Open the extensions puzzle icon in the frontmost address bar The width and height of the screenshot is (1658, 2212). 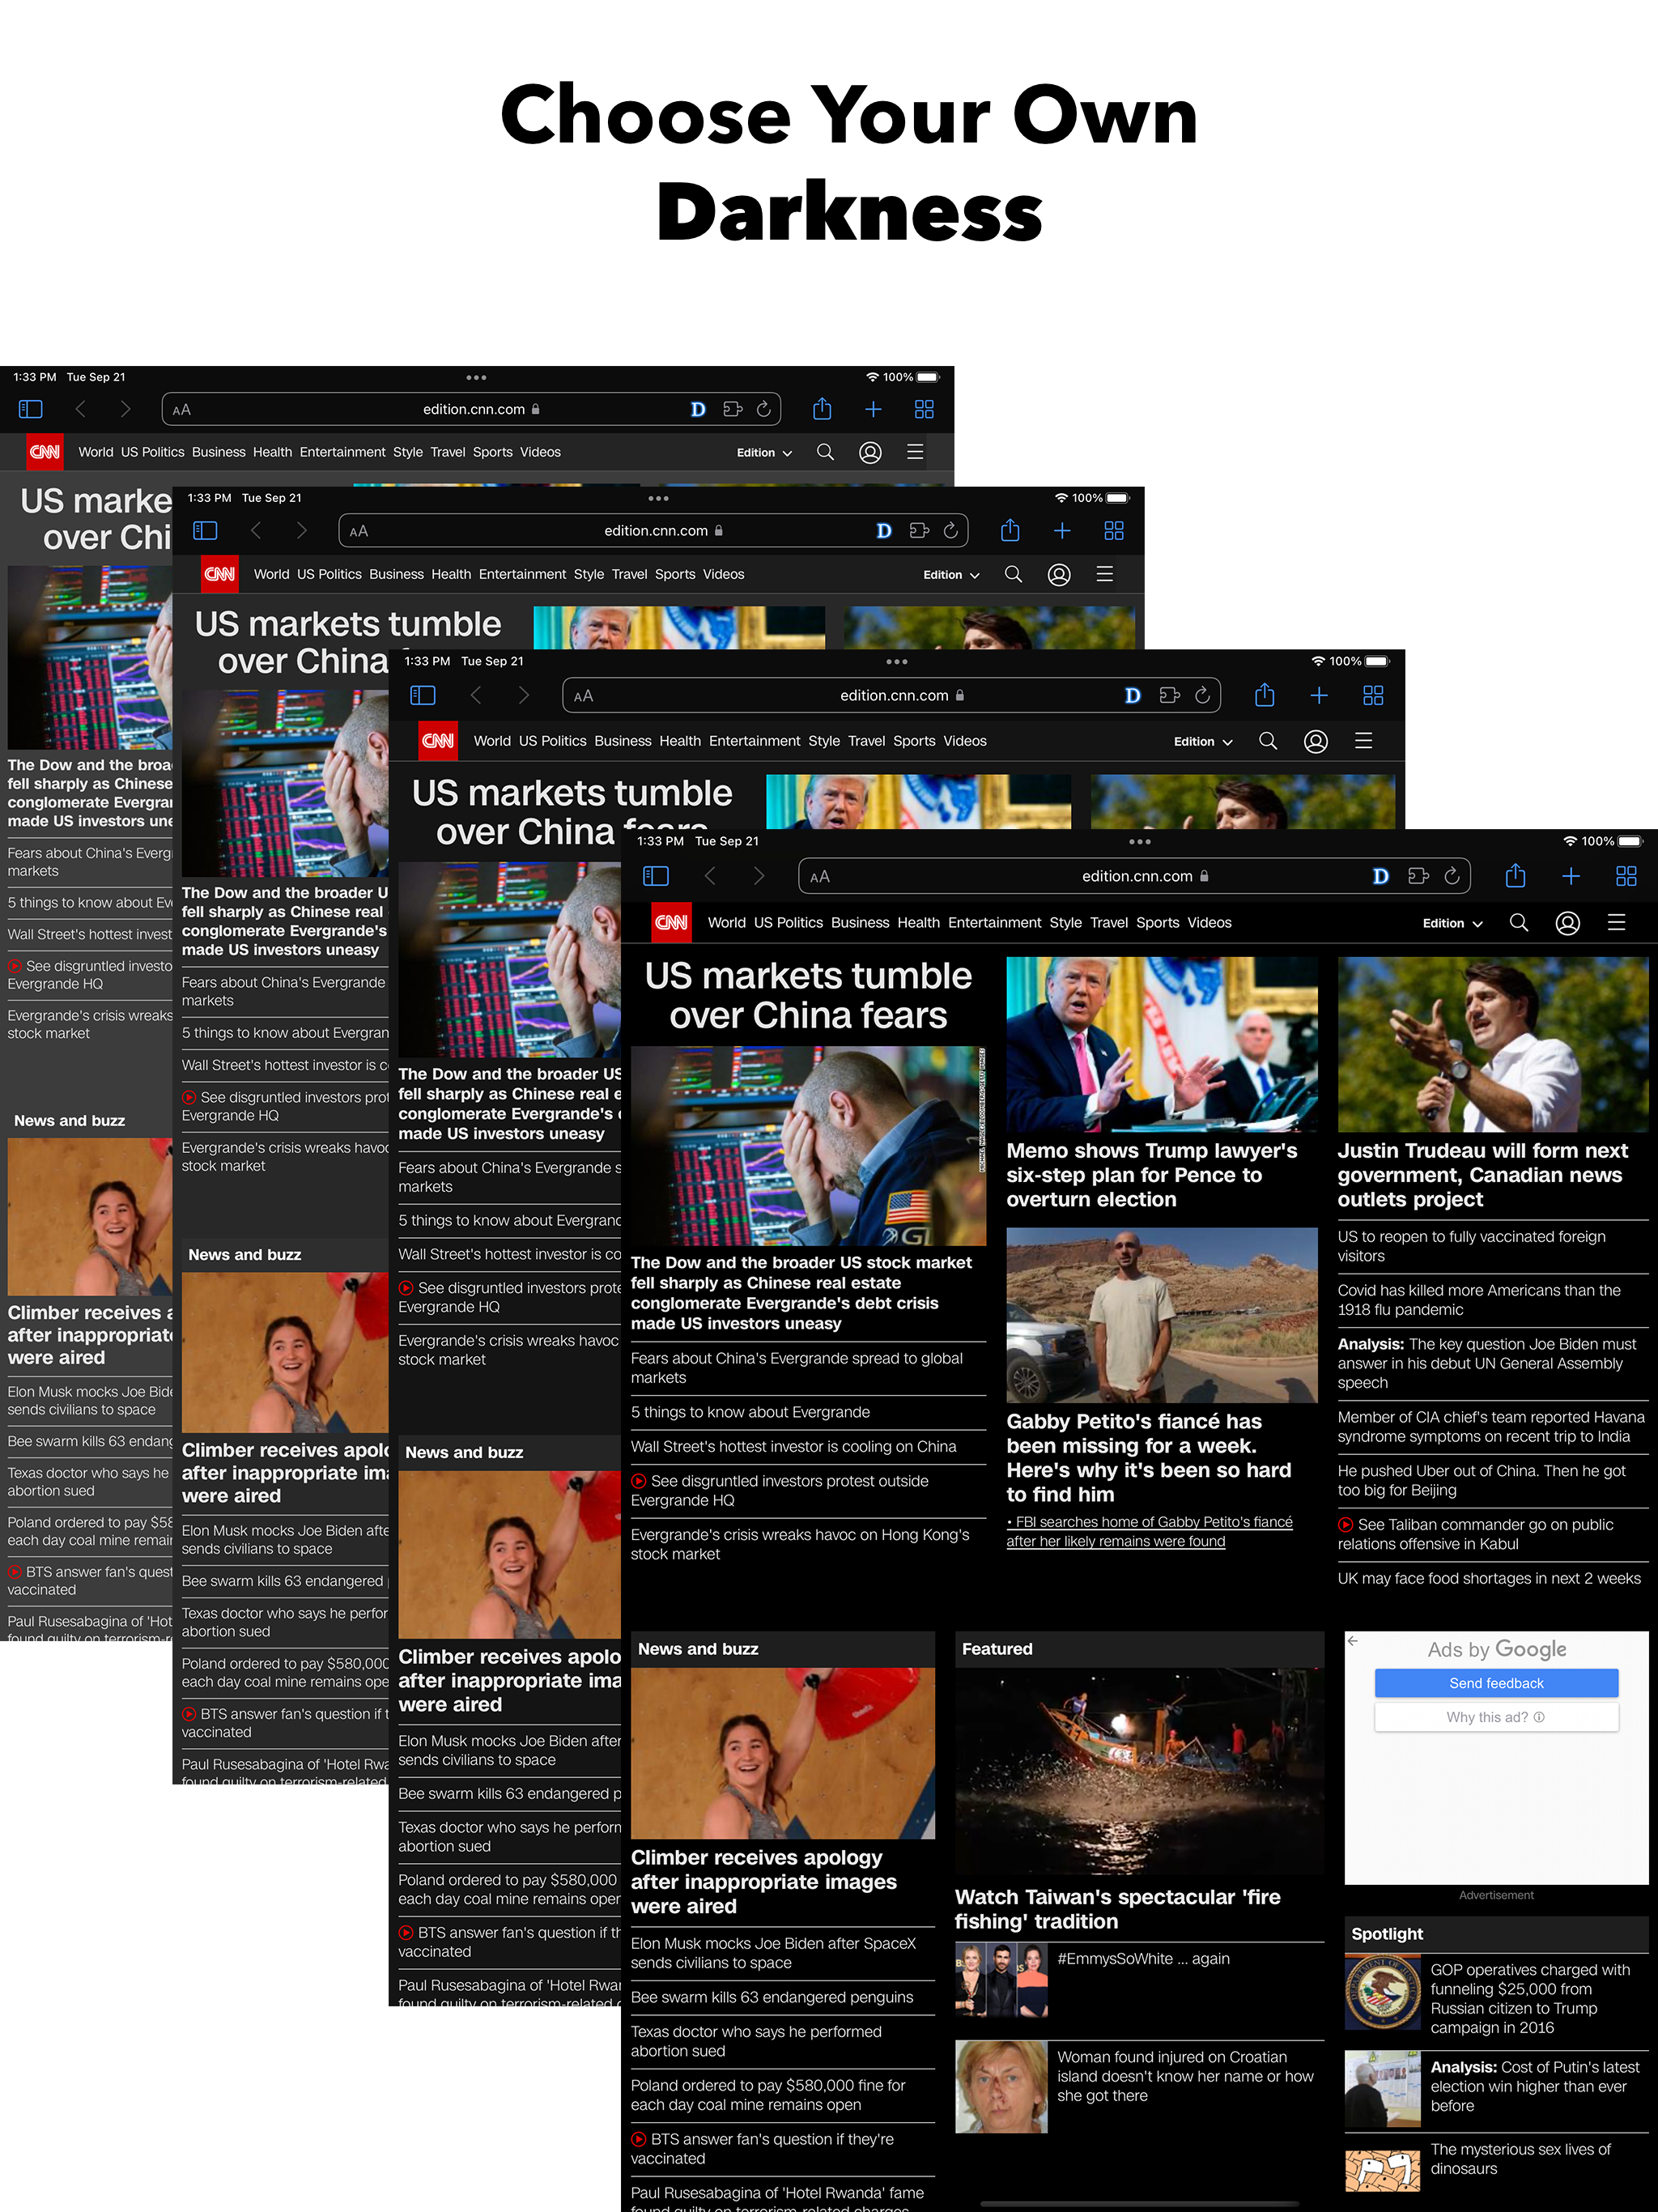coord(1417,876)
